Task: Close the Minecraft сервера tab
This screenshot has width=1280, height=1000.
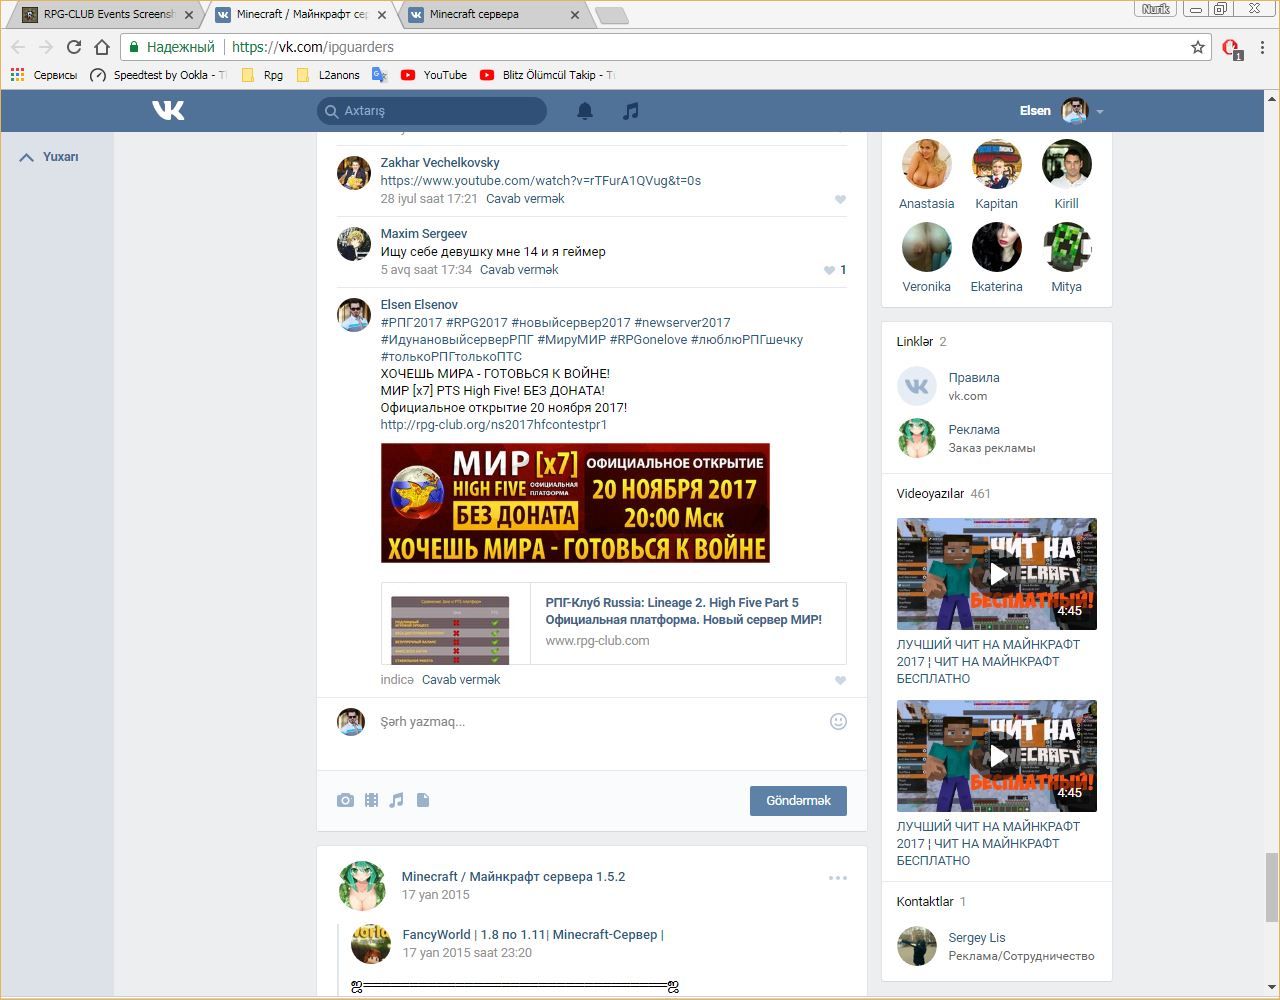Action: click(x=575, y=15)
